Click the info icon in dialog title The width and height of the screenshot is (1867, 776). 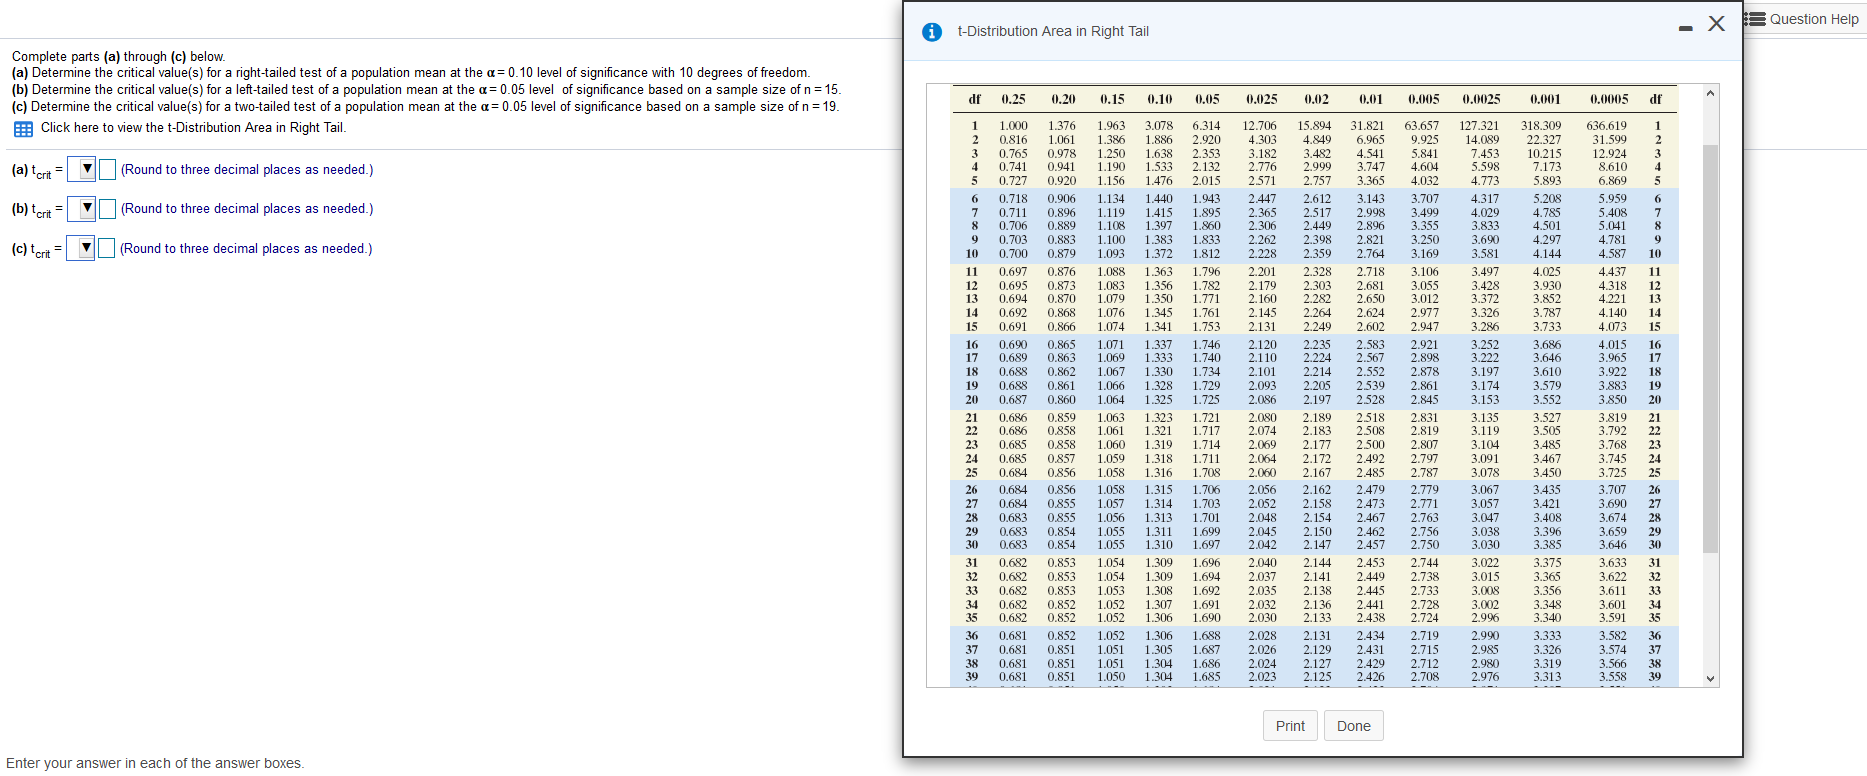pos(932,32)
